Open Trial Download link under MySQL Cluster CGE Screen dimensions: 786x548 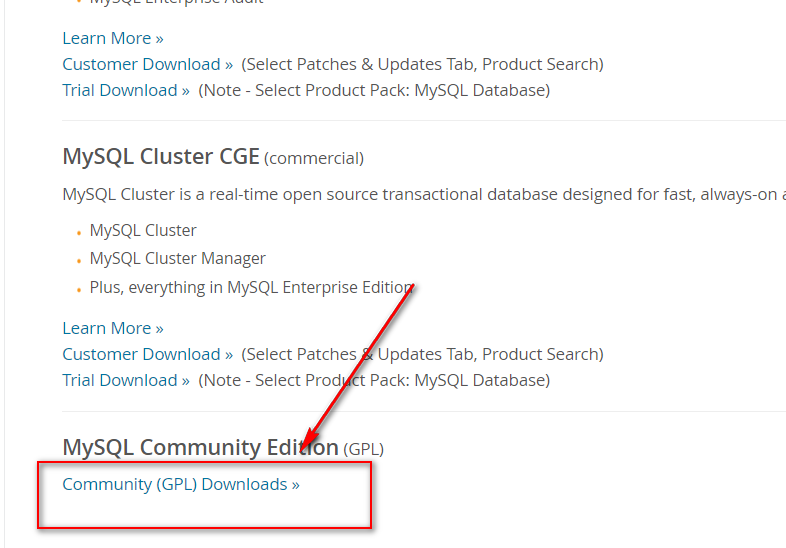click(125, 380)
